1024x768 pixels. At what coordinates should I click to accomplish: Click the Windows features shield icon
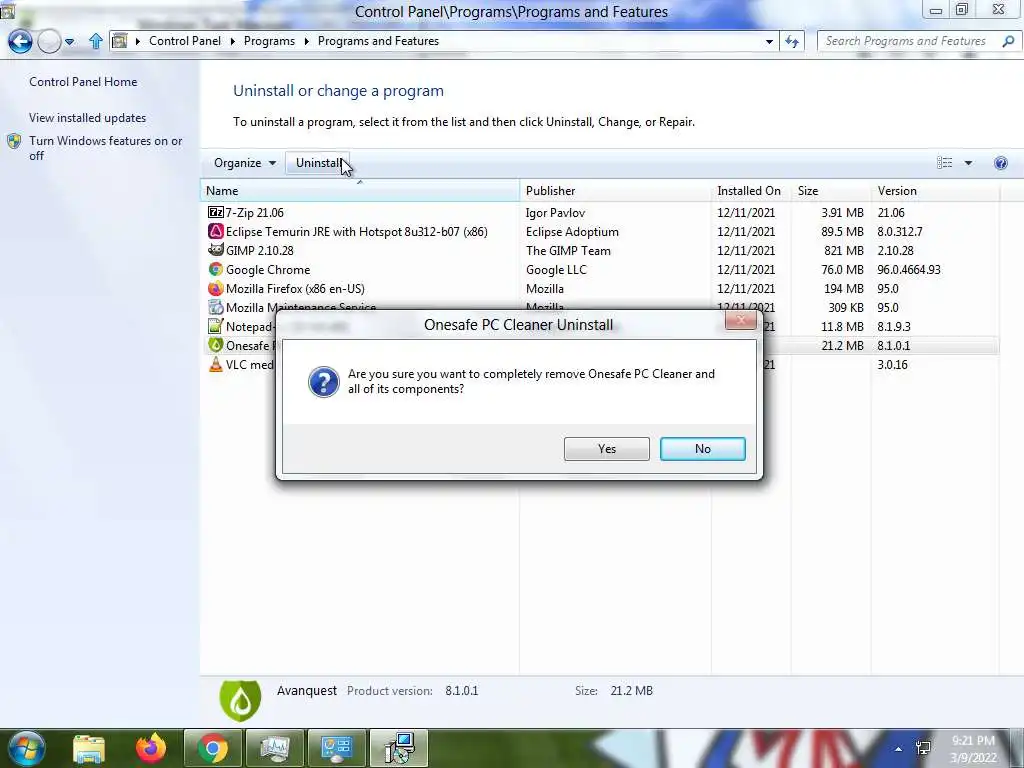(x=14, y=141)
